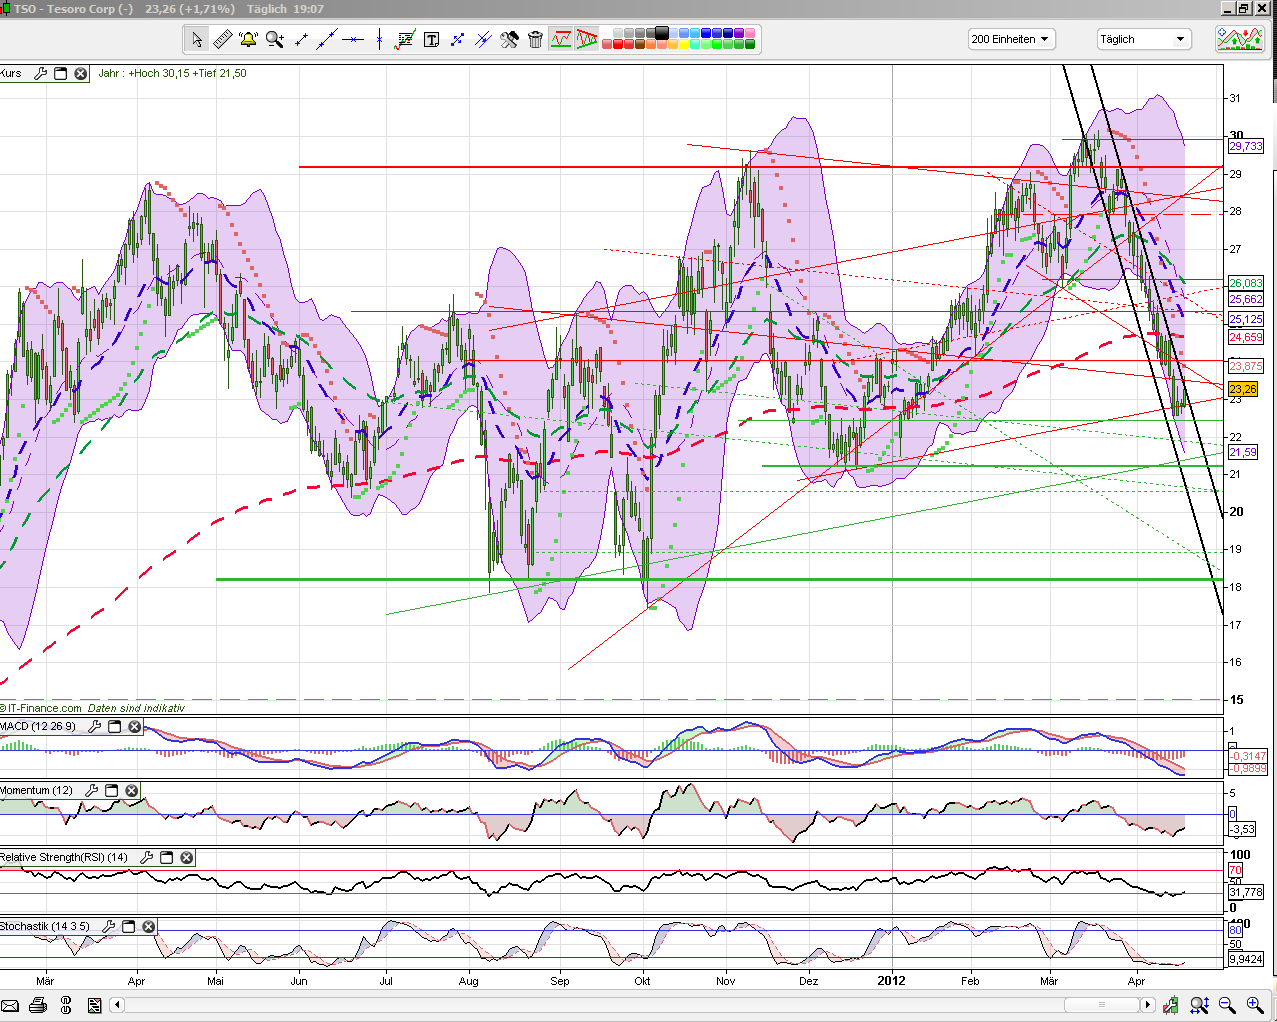Select the text label tool
The height and width of the screenshot is (1022, 1277).
[x=431, y=40]
